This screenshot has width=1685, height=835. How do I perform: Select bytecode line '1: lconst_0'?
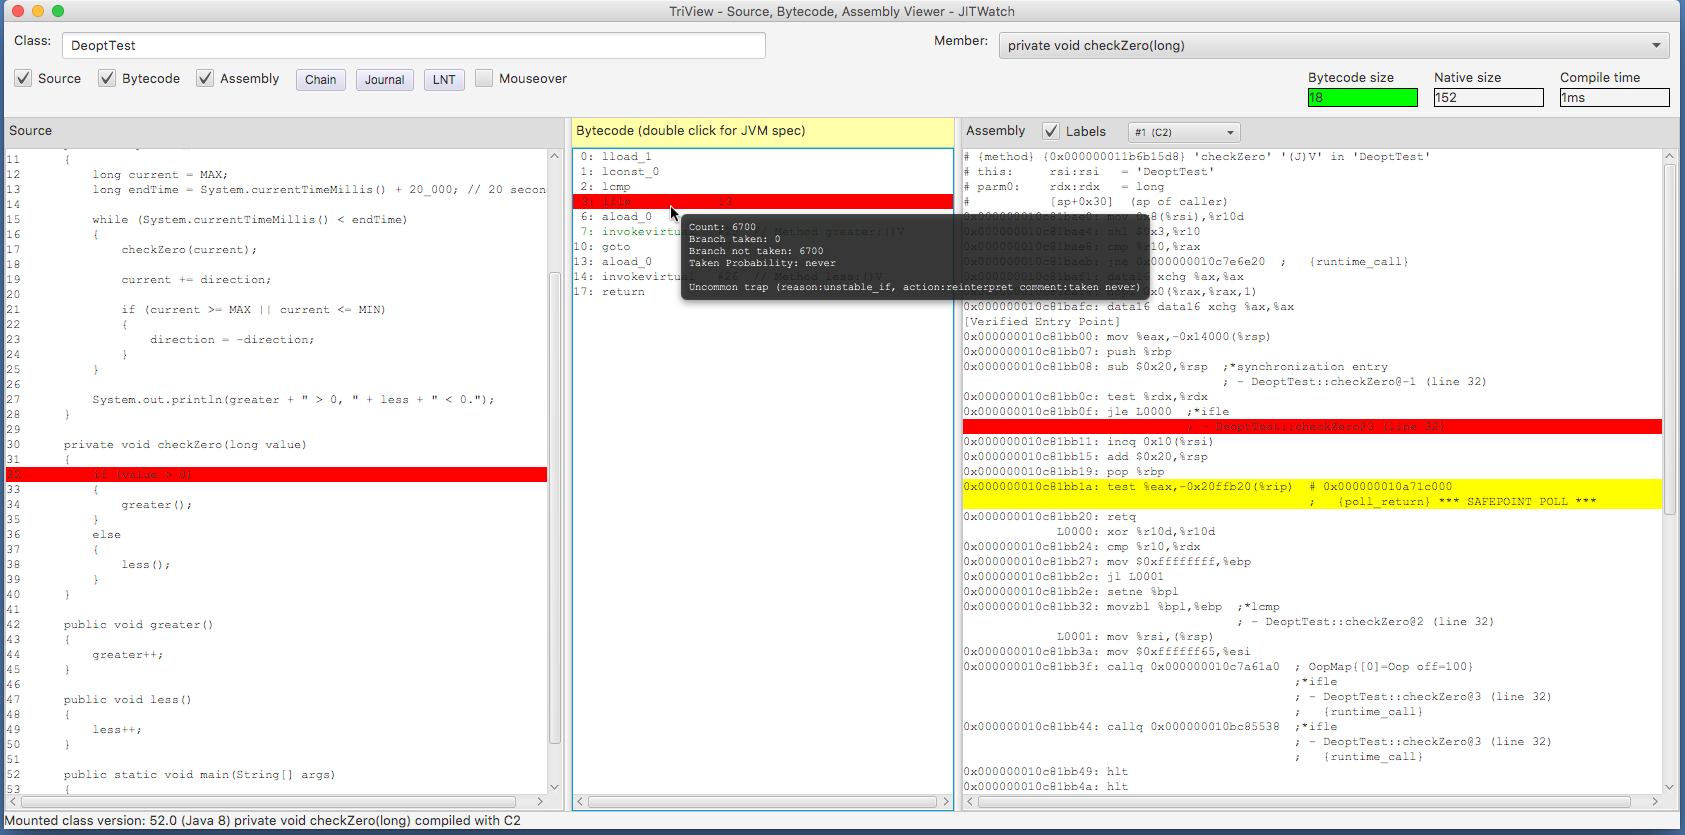tap(763, 172)
